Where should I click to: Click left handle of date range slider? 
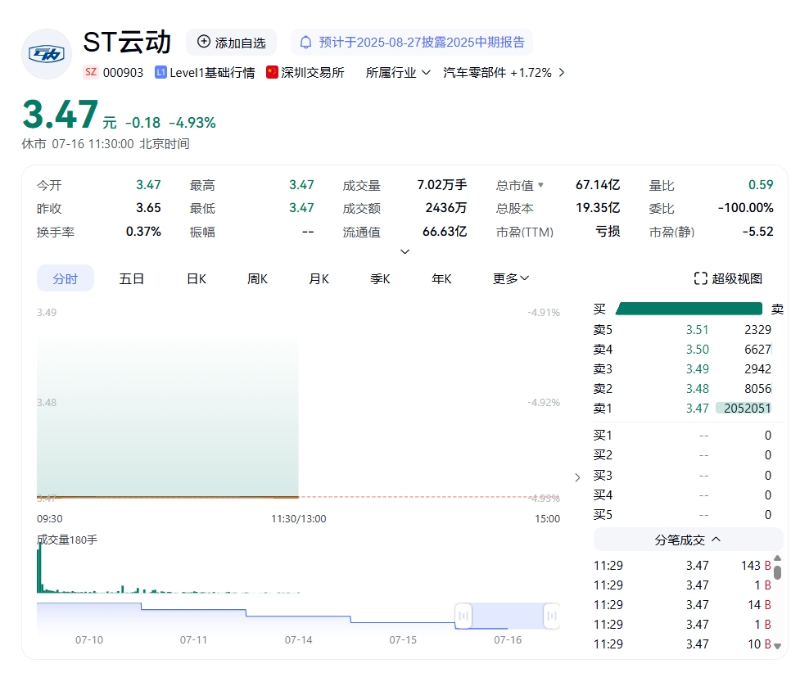pyautogui.click(x=462, y=616)
